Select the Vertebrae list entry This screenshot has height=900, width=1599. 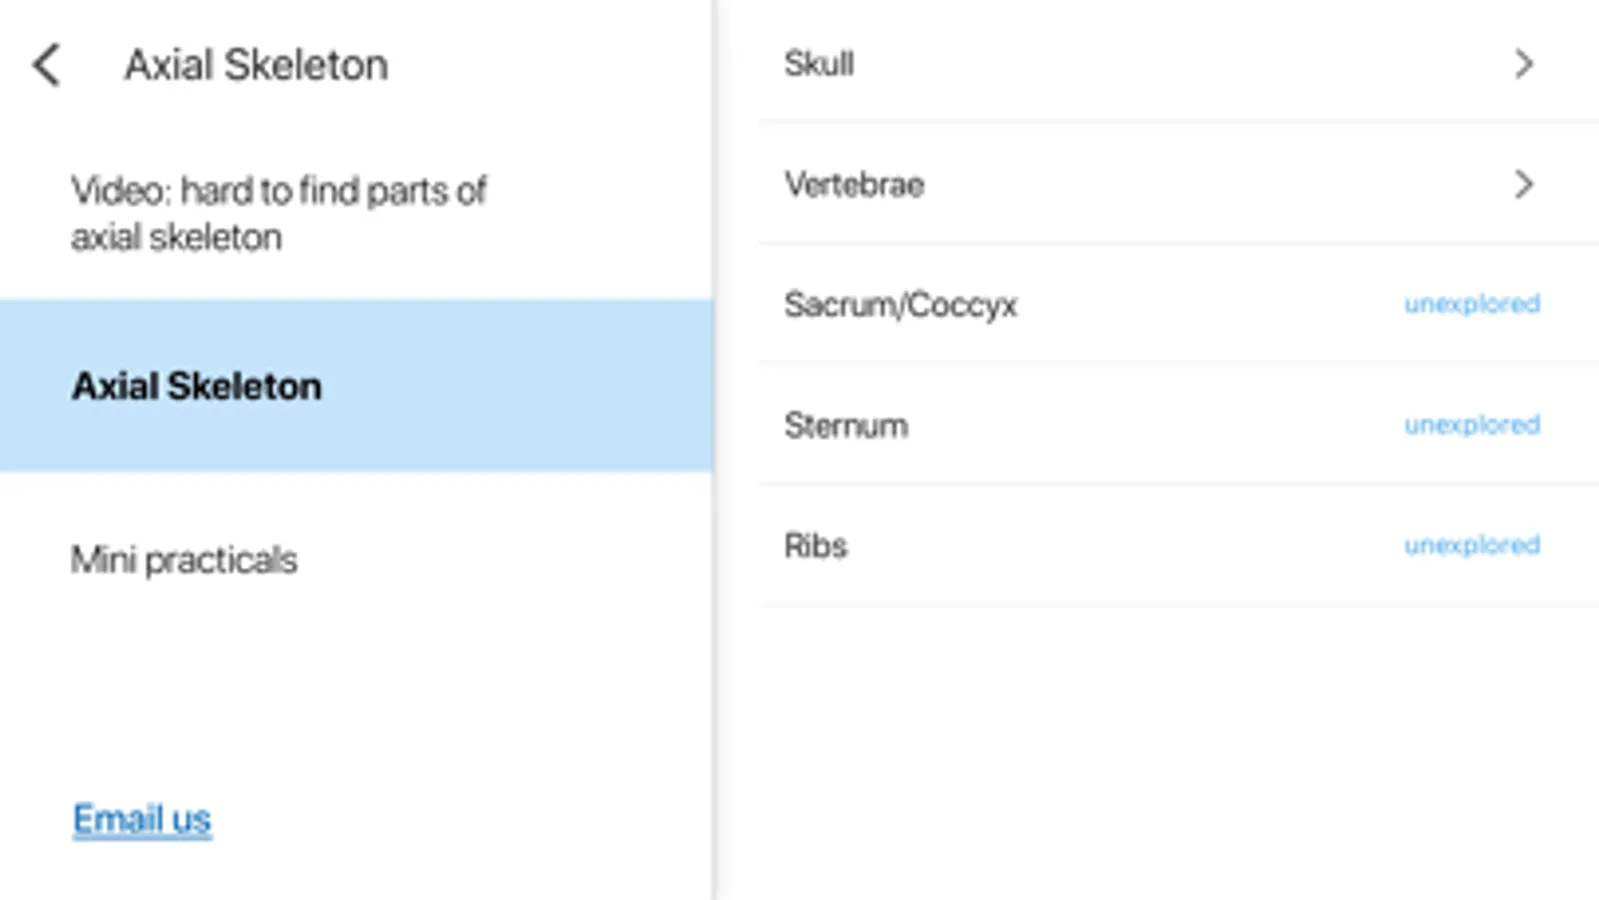[854, 185]
